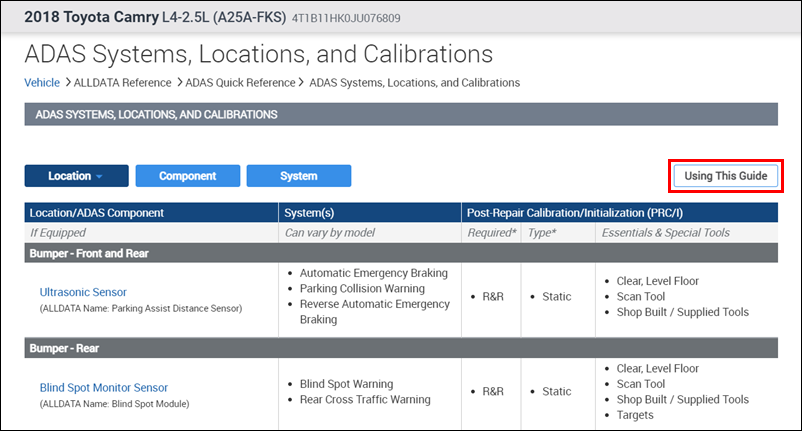Click ADAS Quick Reference in the breadcrumb
Viewport: 802px width, 431px height.
(240, 83)
